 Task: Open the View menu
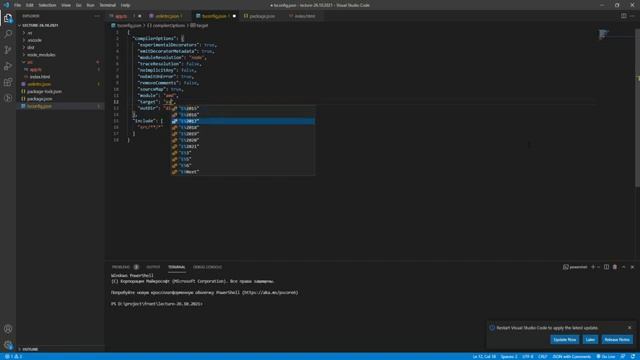point(66,5)
